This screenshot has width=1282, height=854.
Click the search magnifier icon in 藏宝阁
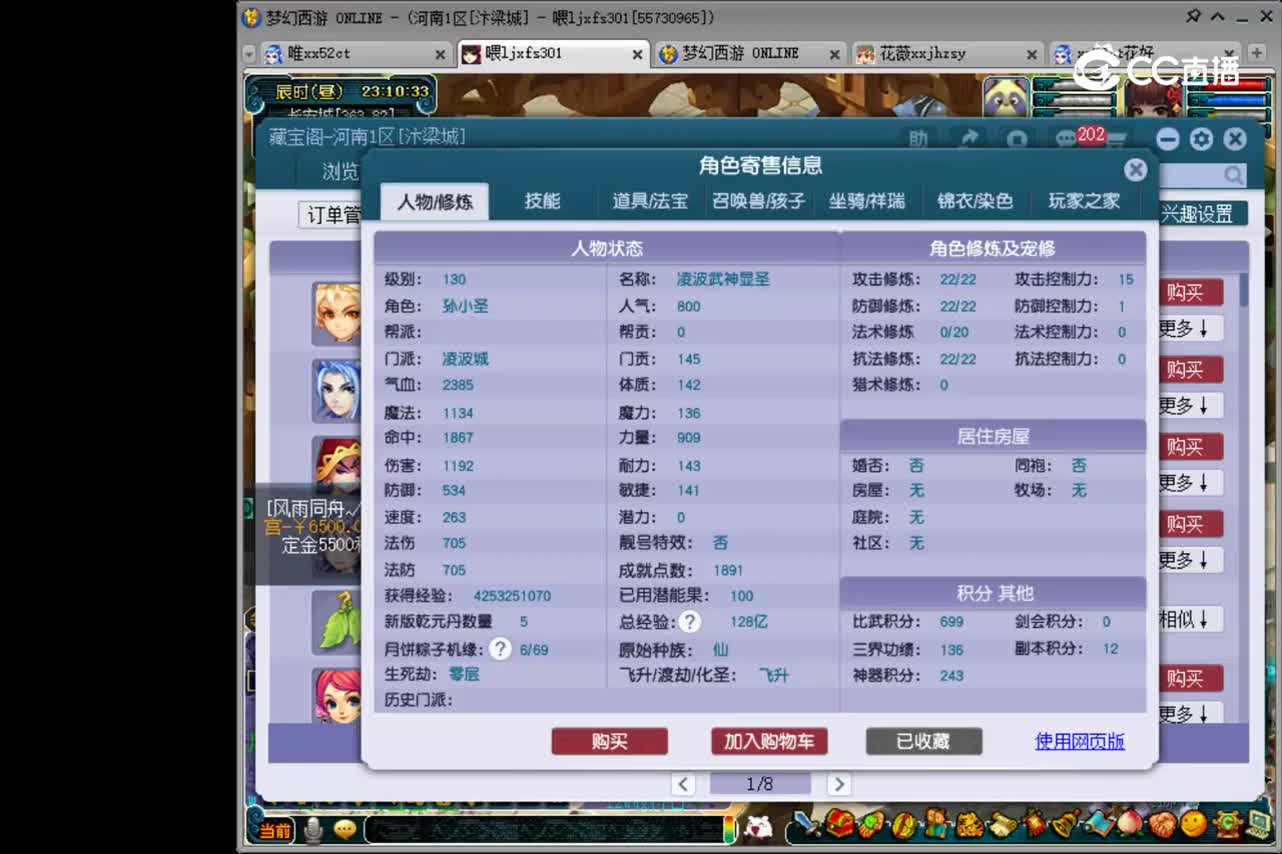coord(1234,175)
